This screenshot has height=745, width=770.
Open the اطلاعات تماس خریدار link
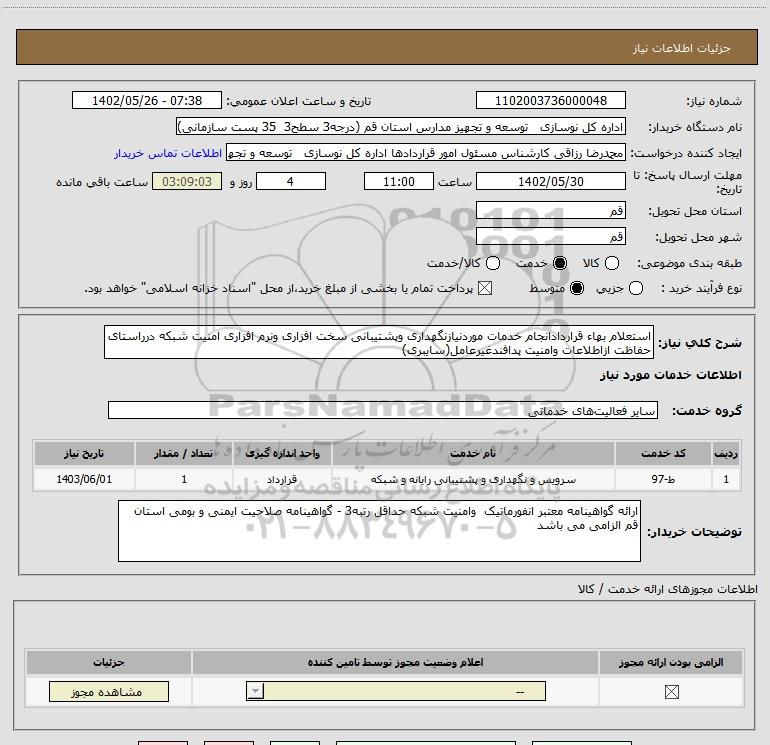click(168, 153)
